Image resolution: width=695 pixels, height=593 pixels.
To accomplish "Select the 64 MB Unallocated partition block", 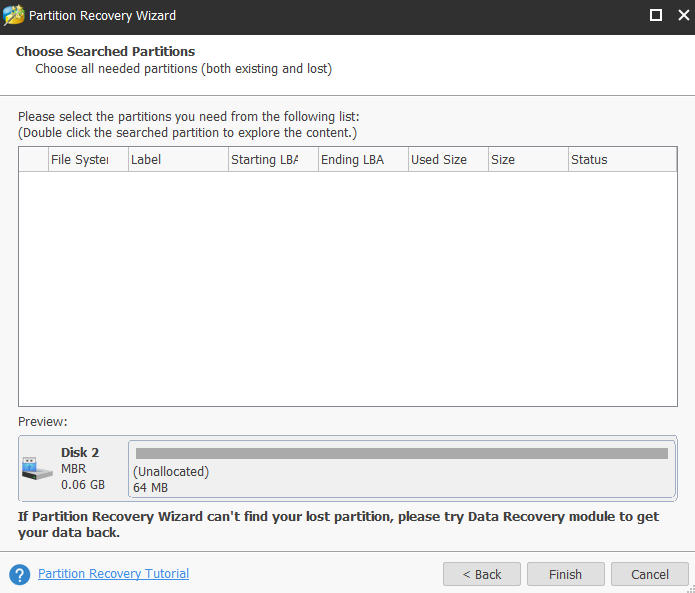I will (x=401, y=469).
